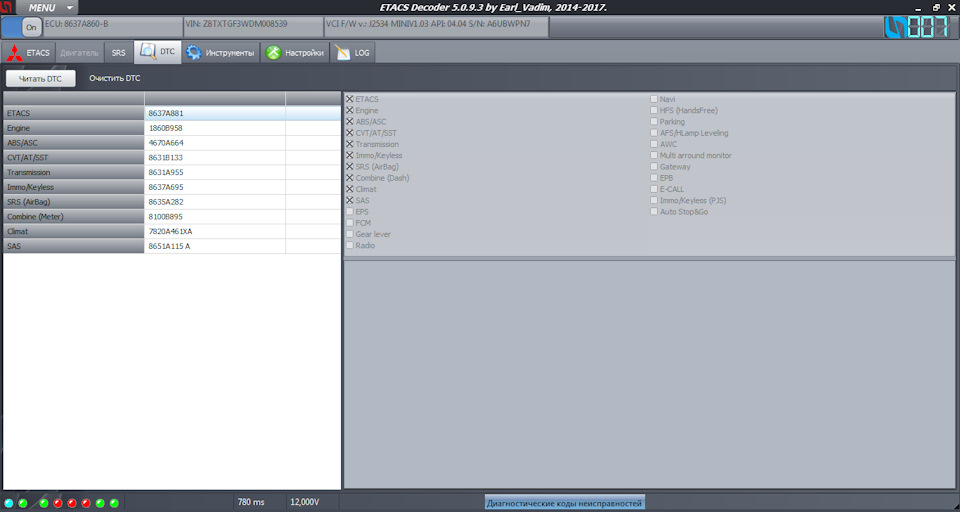Viewport: 960px width, 512px height.
Task: Click part number 8631A955
Action: (x=166, y=172)
